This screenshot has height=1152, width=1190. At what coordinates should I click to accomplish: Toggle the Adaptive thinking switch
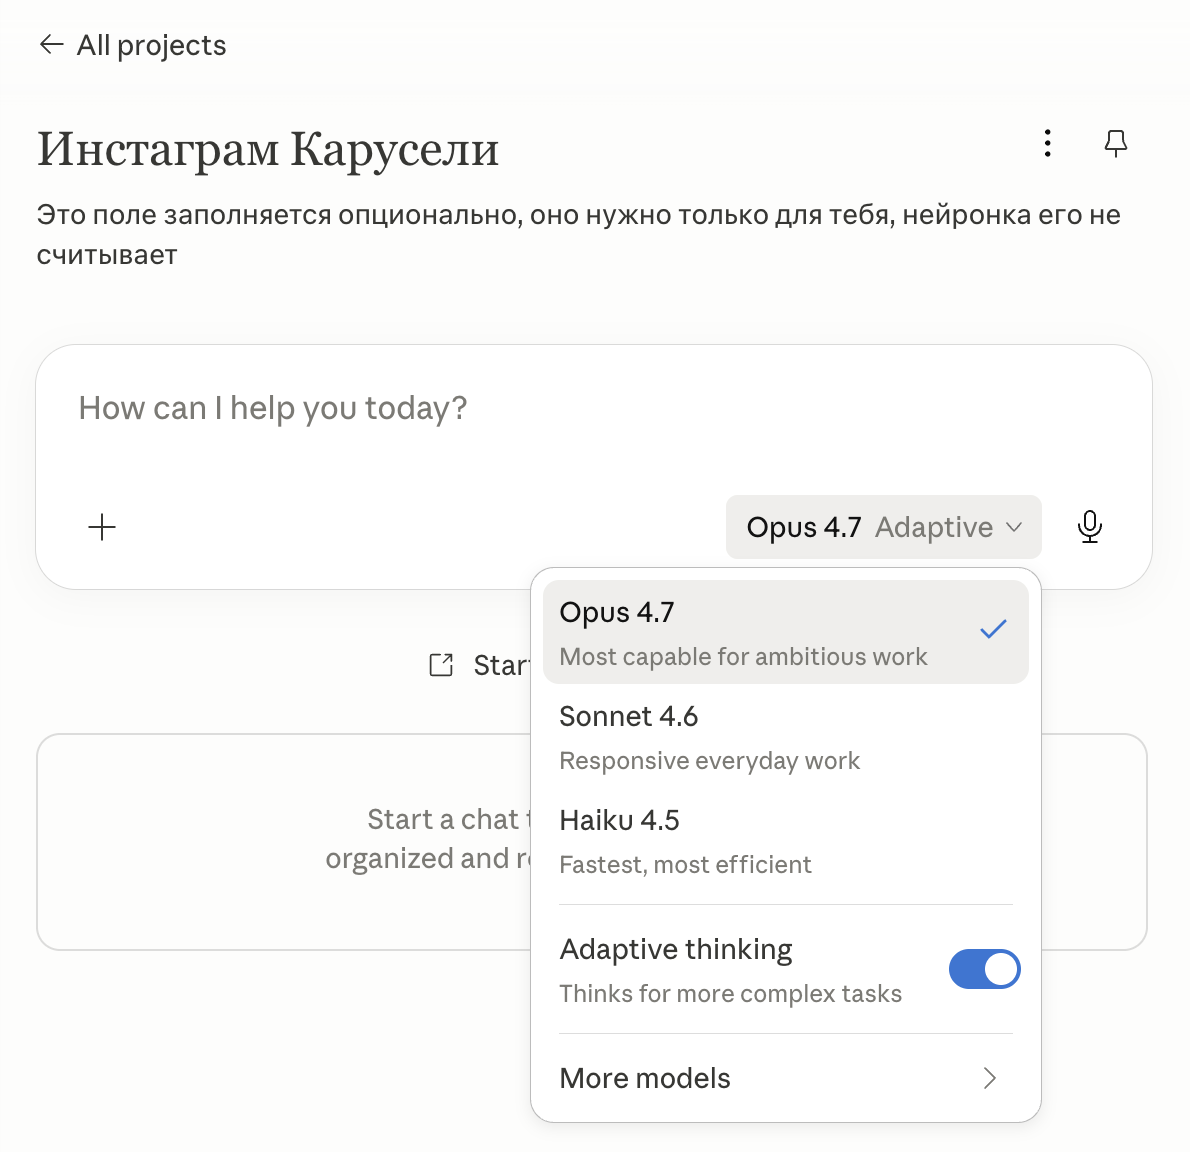(984, 969)
